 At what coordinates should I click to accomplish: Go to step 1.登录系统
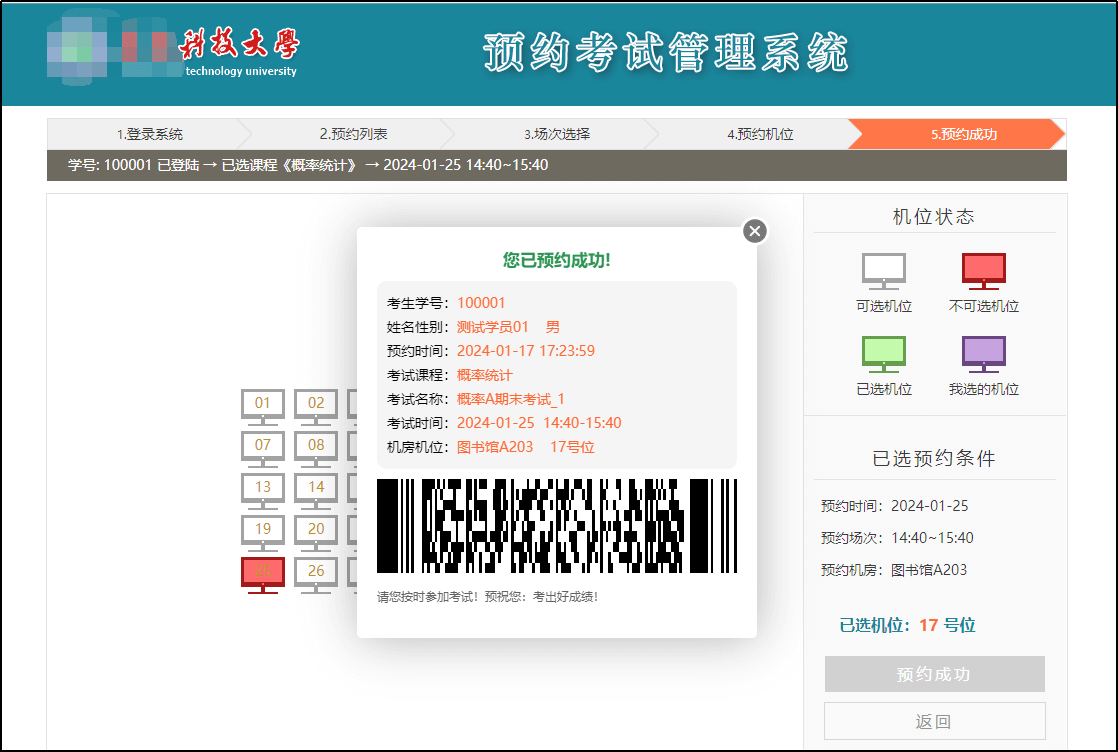(x=150, y=134)
